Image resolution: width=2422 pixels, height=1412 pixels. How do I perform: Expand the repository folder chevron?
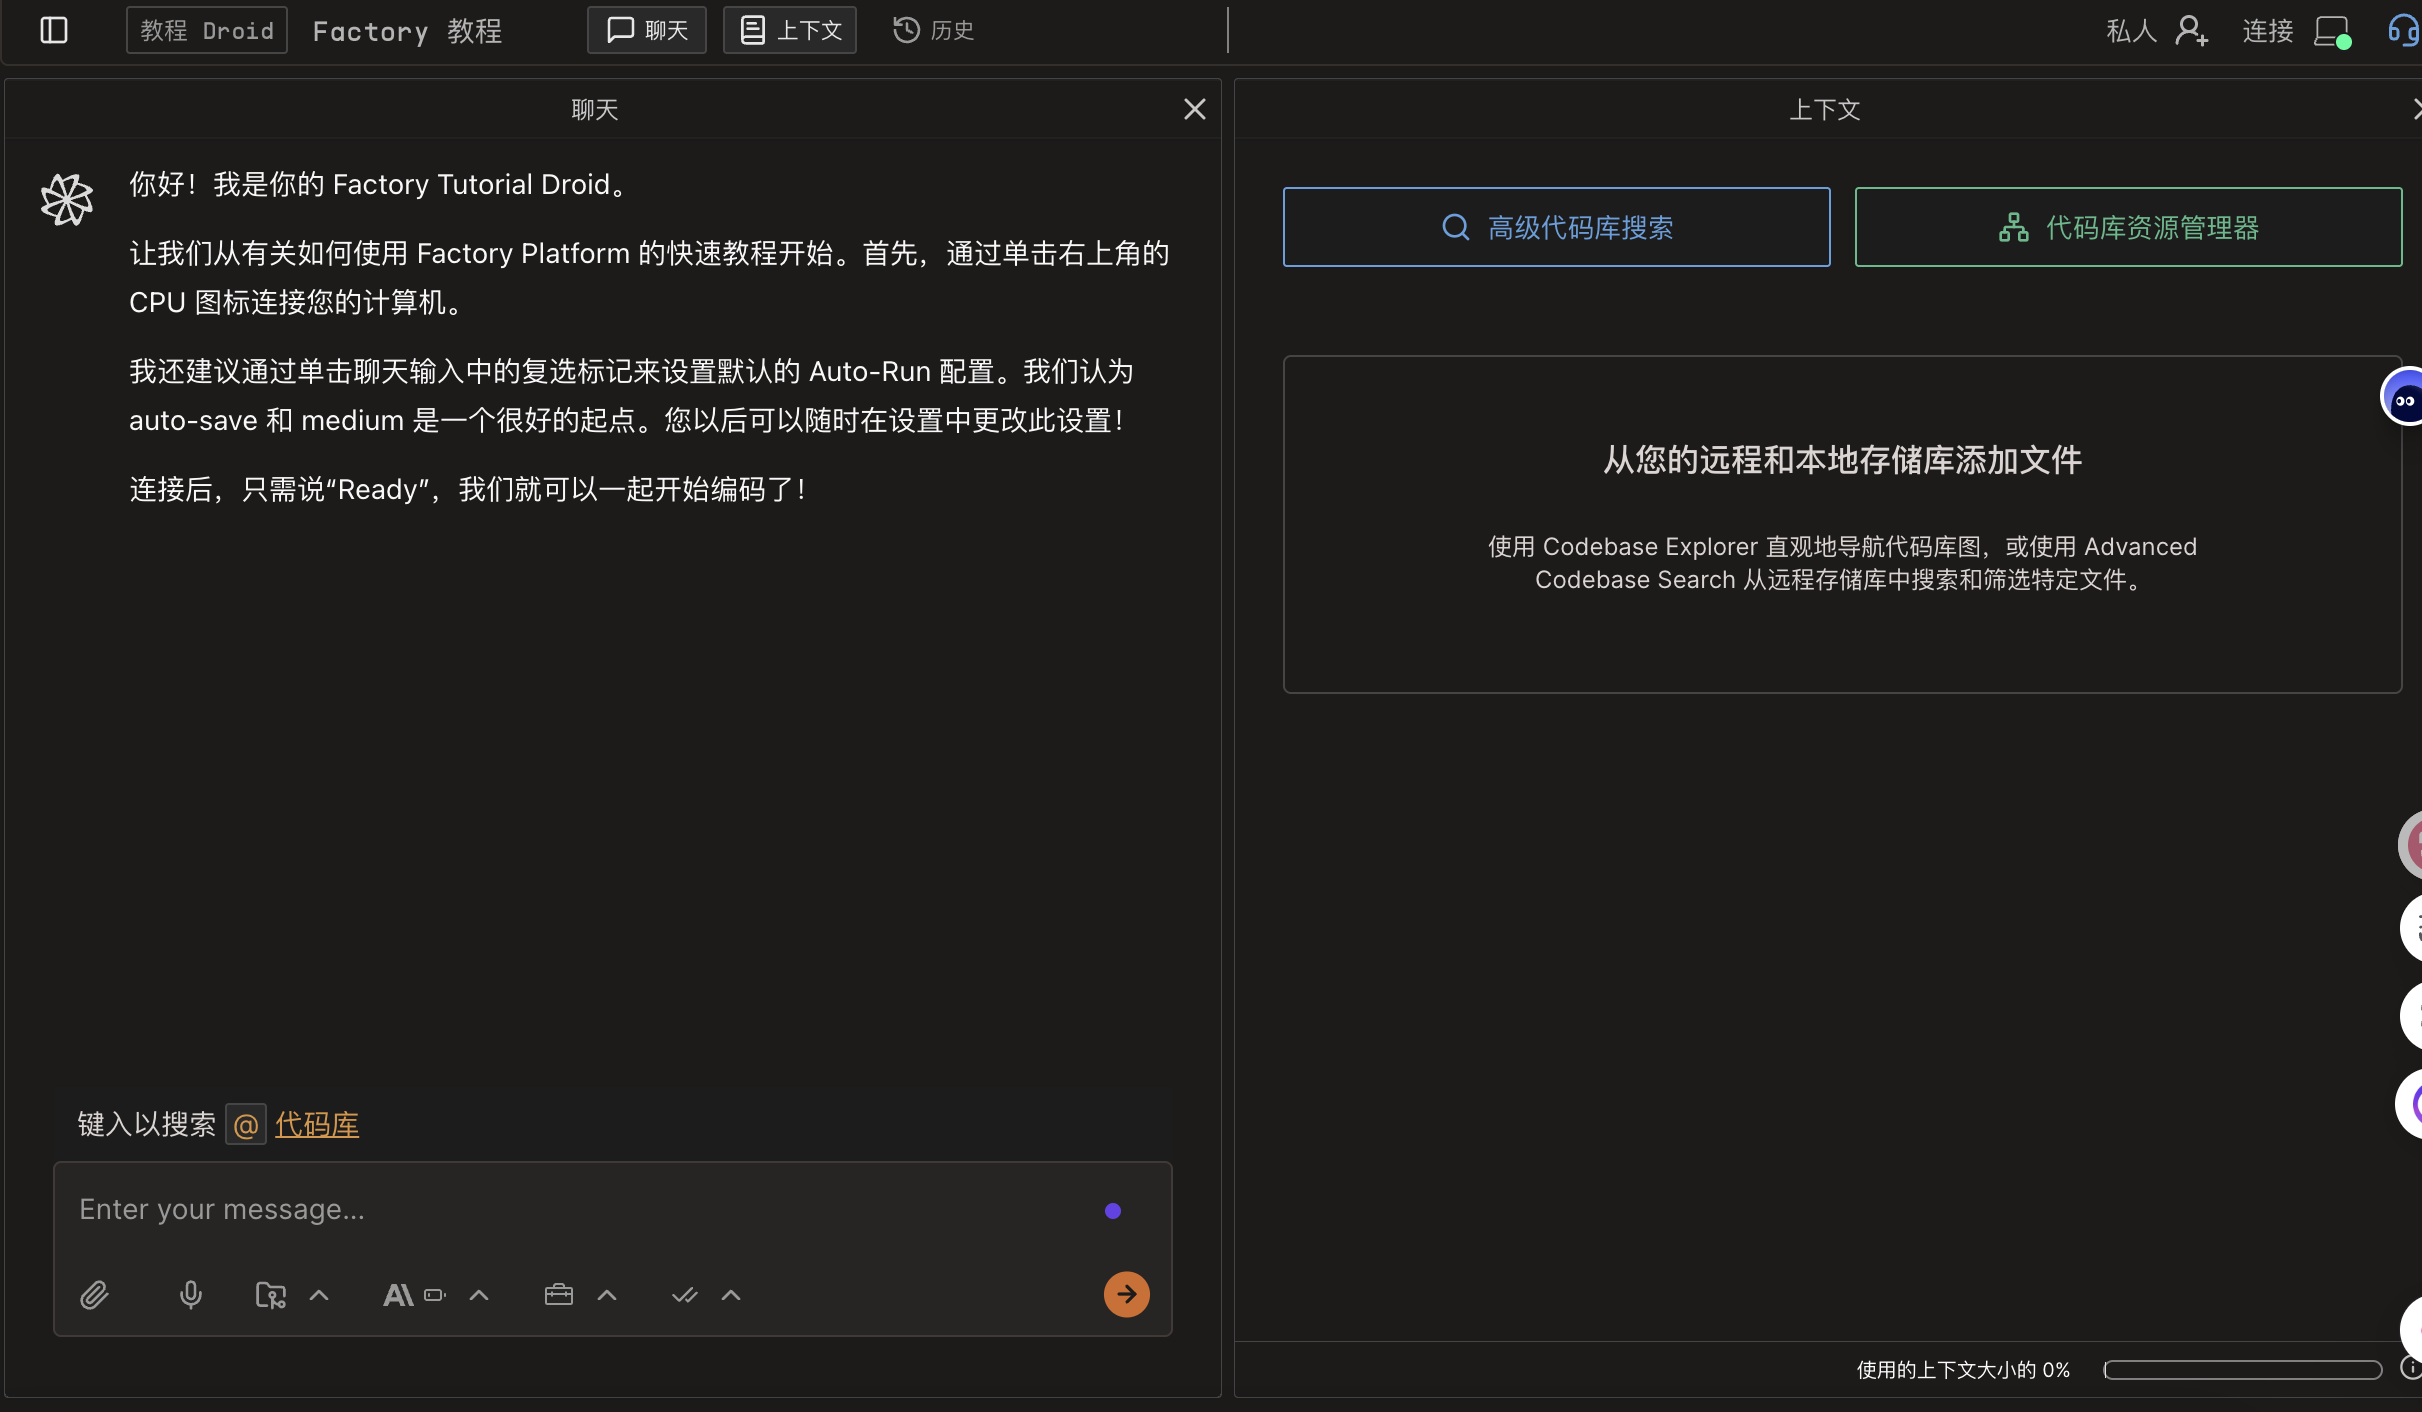click(x=319, y=1295)
